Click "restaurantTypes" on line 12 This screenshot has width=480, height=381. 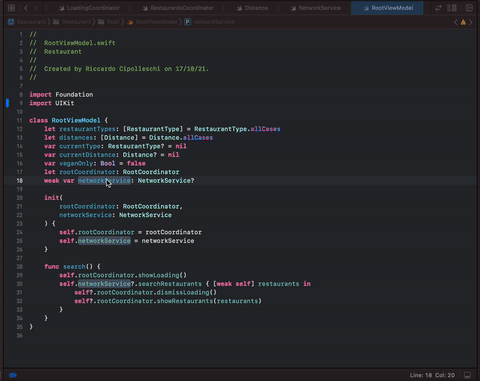pos(87,129)
